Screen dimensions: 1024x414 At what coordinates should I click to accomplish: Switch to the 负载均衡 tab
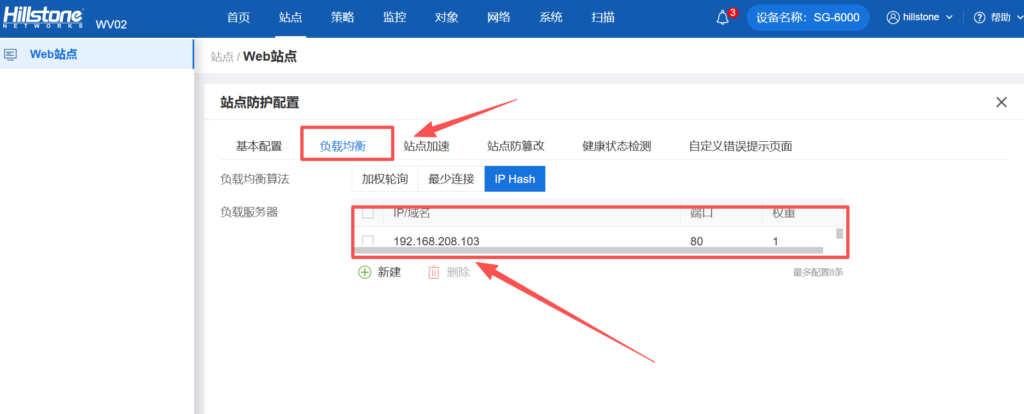coord(342,146)
